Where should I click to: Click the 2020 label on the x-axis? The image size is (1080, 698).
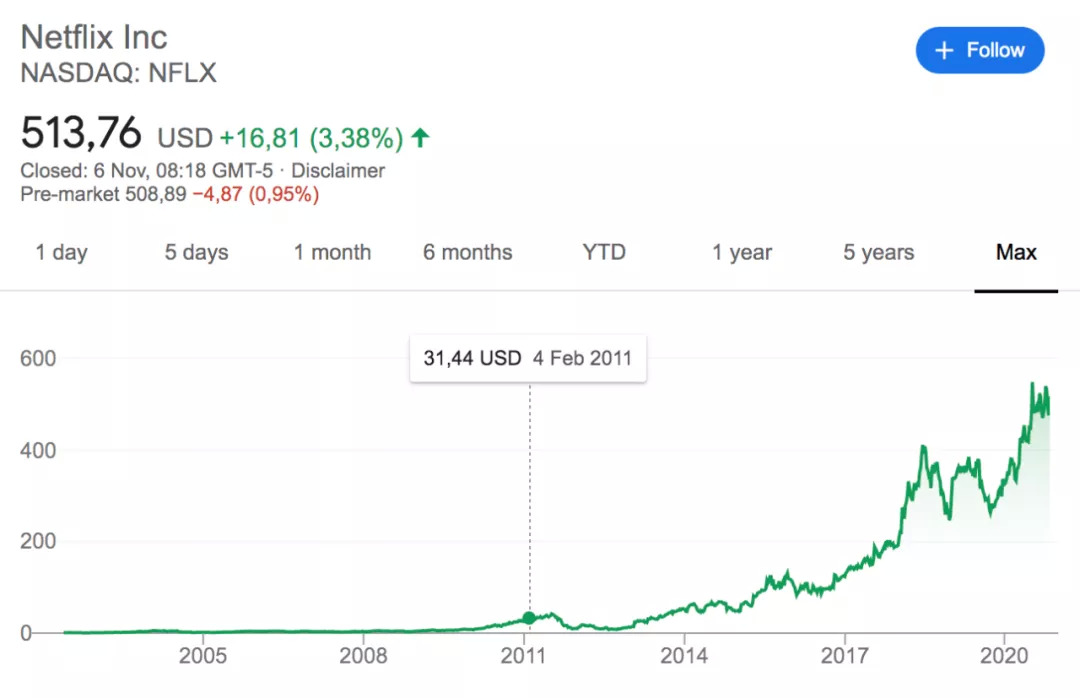1005,656
